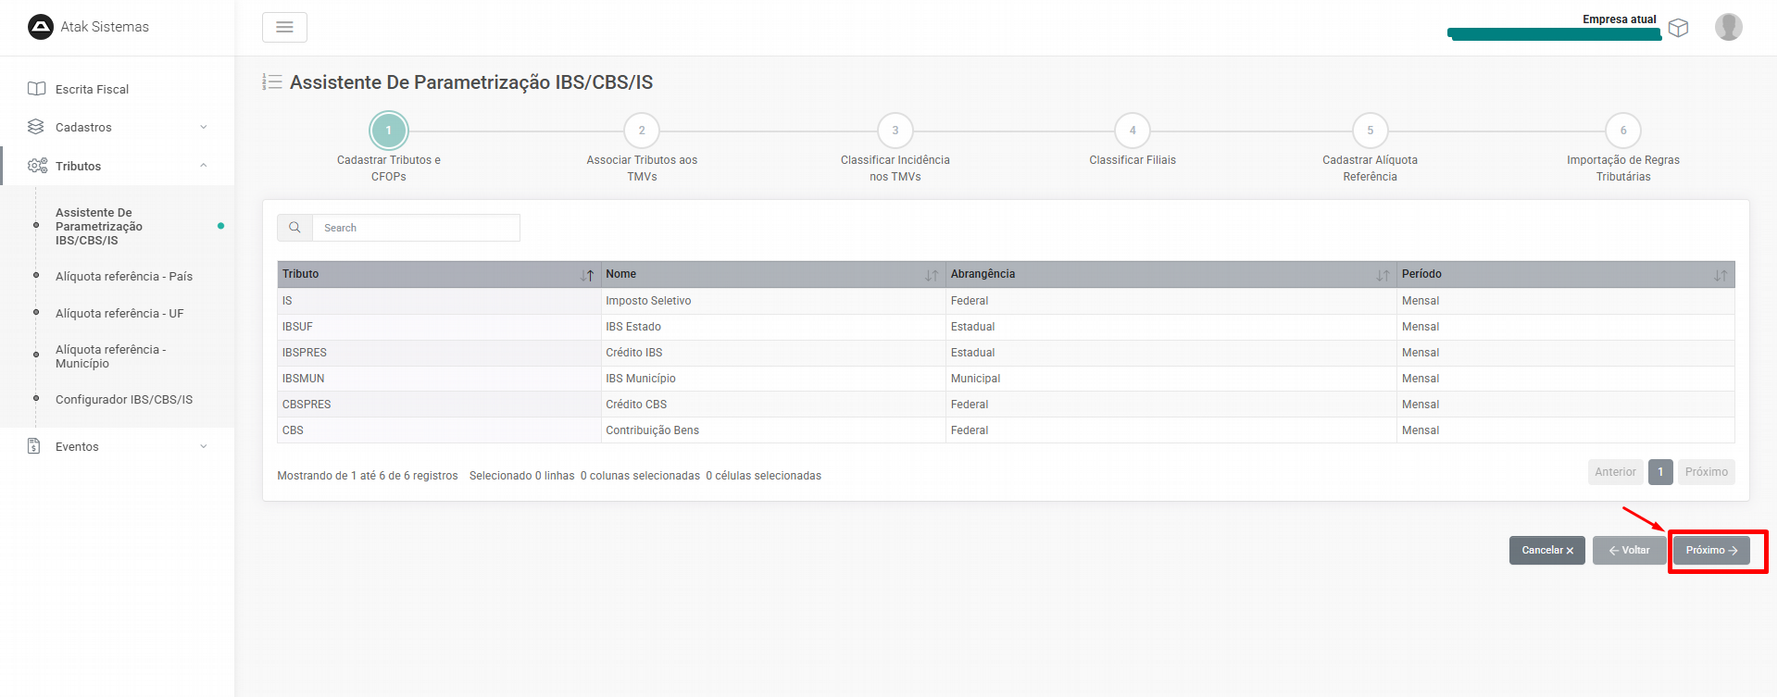Image resolution: width=1777 pixels, height=697 pixels.
Task: Click Estadual cell in IBSUF row
Action: point(1171,327)
